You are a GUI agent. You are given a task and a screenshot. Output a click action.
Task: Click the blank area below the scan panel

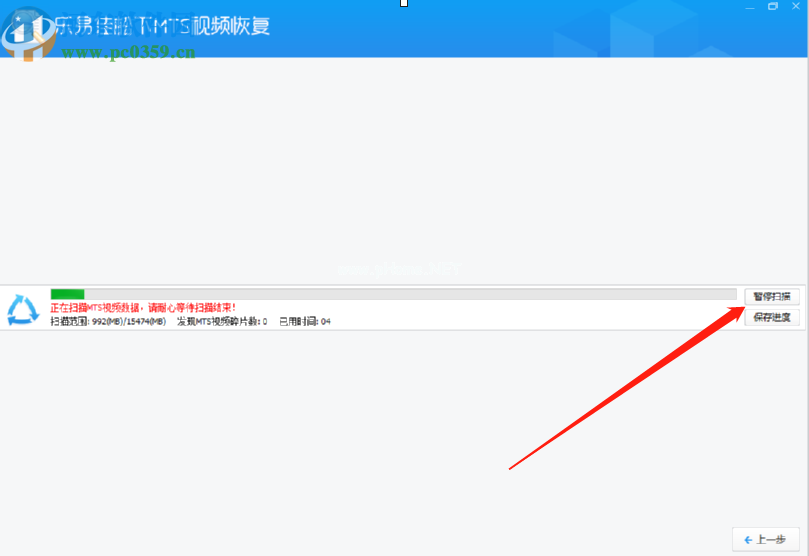click(300, 430)
